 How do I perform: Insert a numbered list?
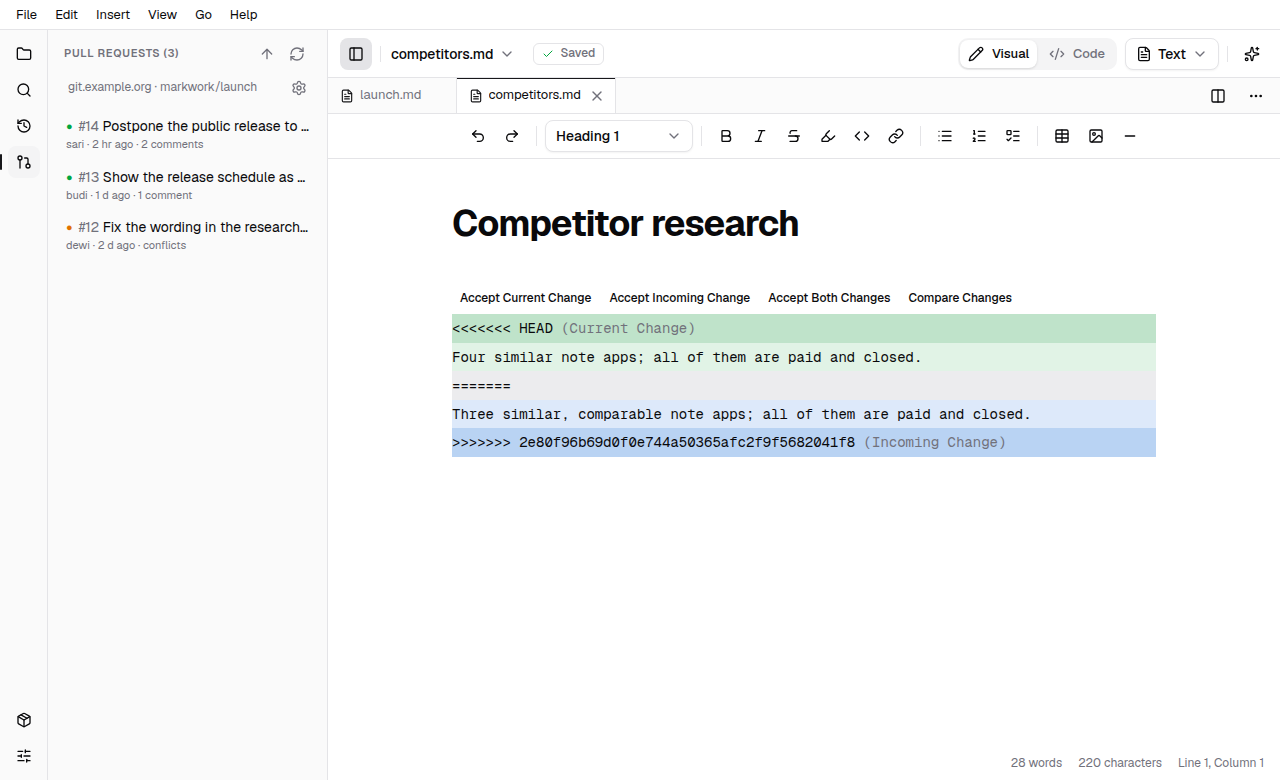click(x=979, y=136)
